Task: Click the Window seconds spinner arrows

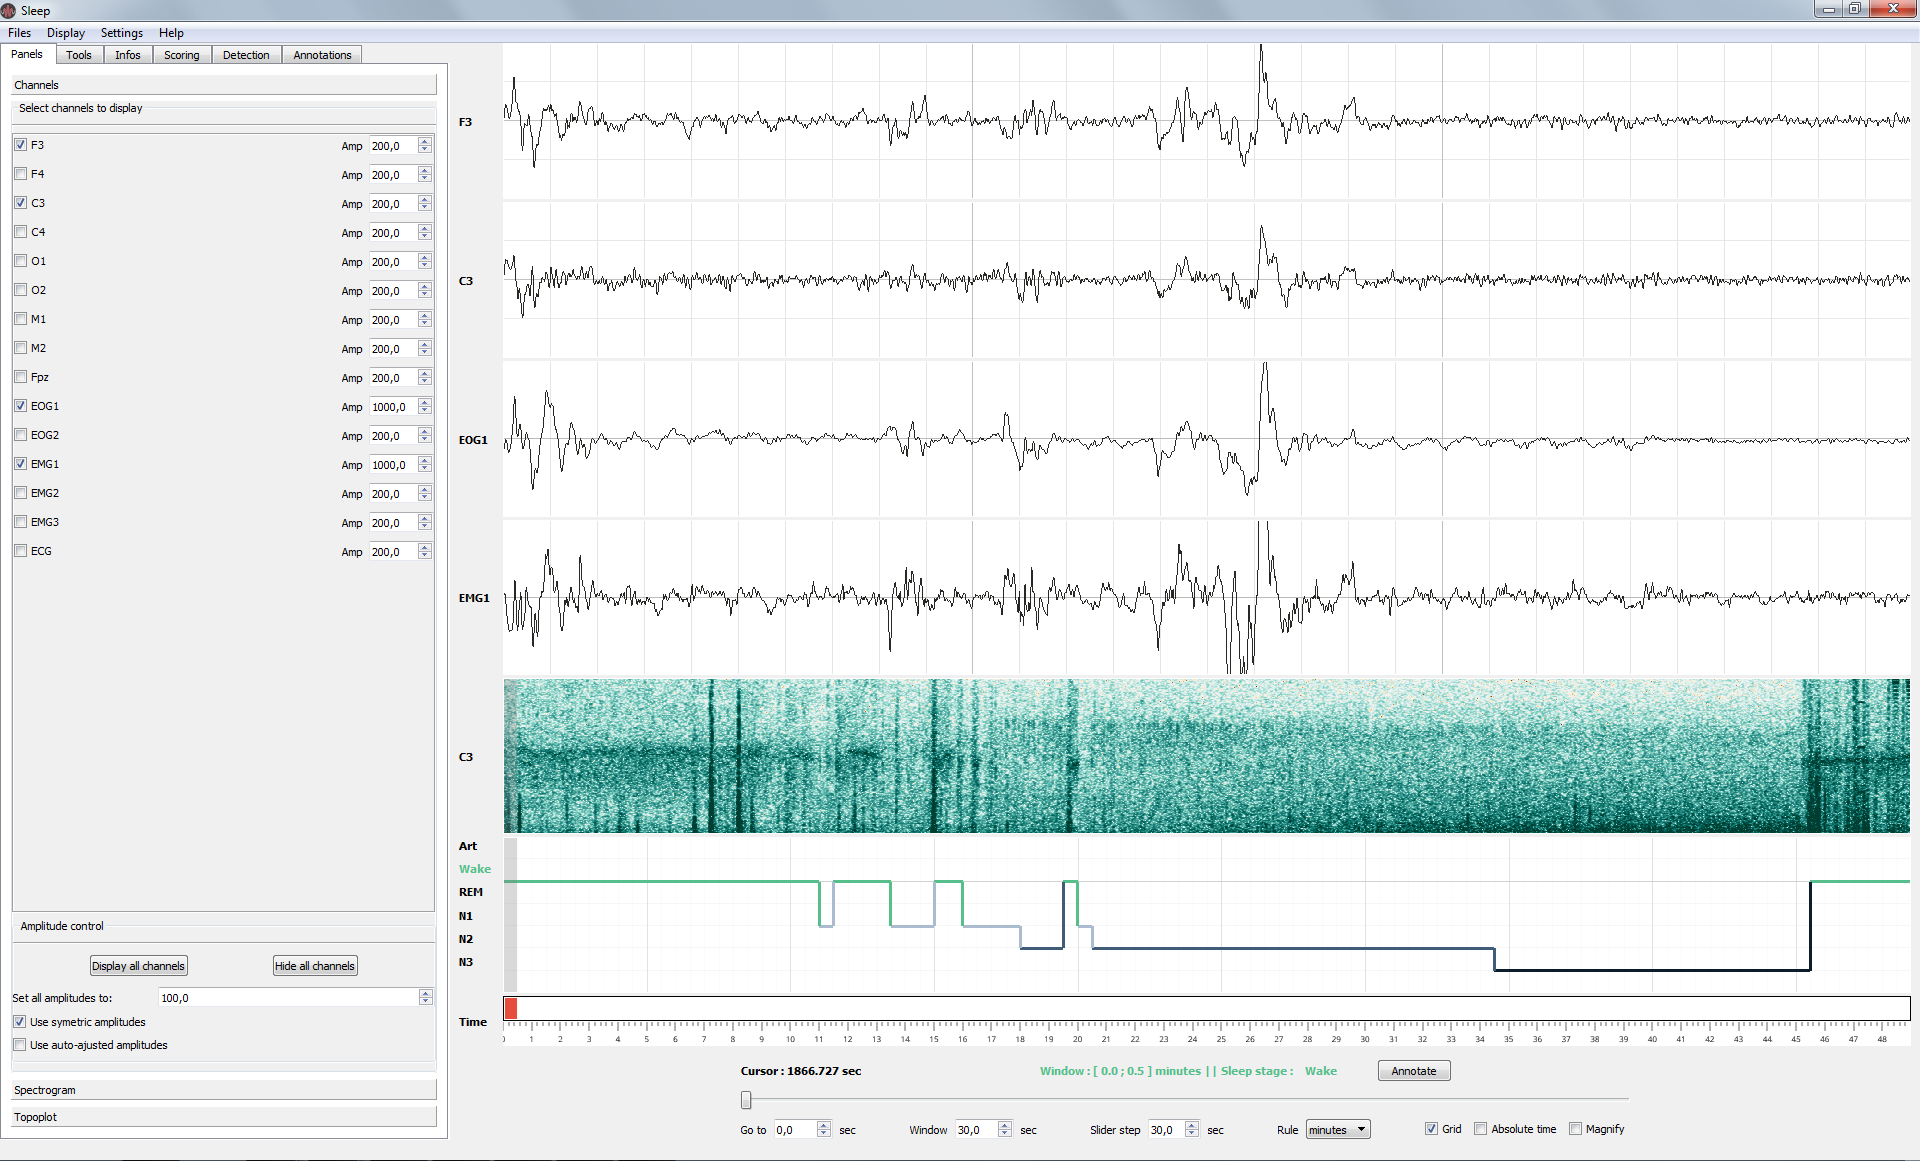Action: click(1005, 1130)
